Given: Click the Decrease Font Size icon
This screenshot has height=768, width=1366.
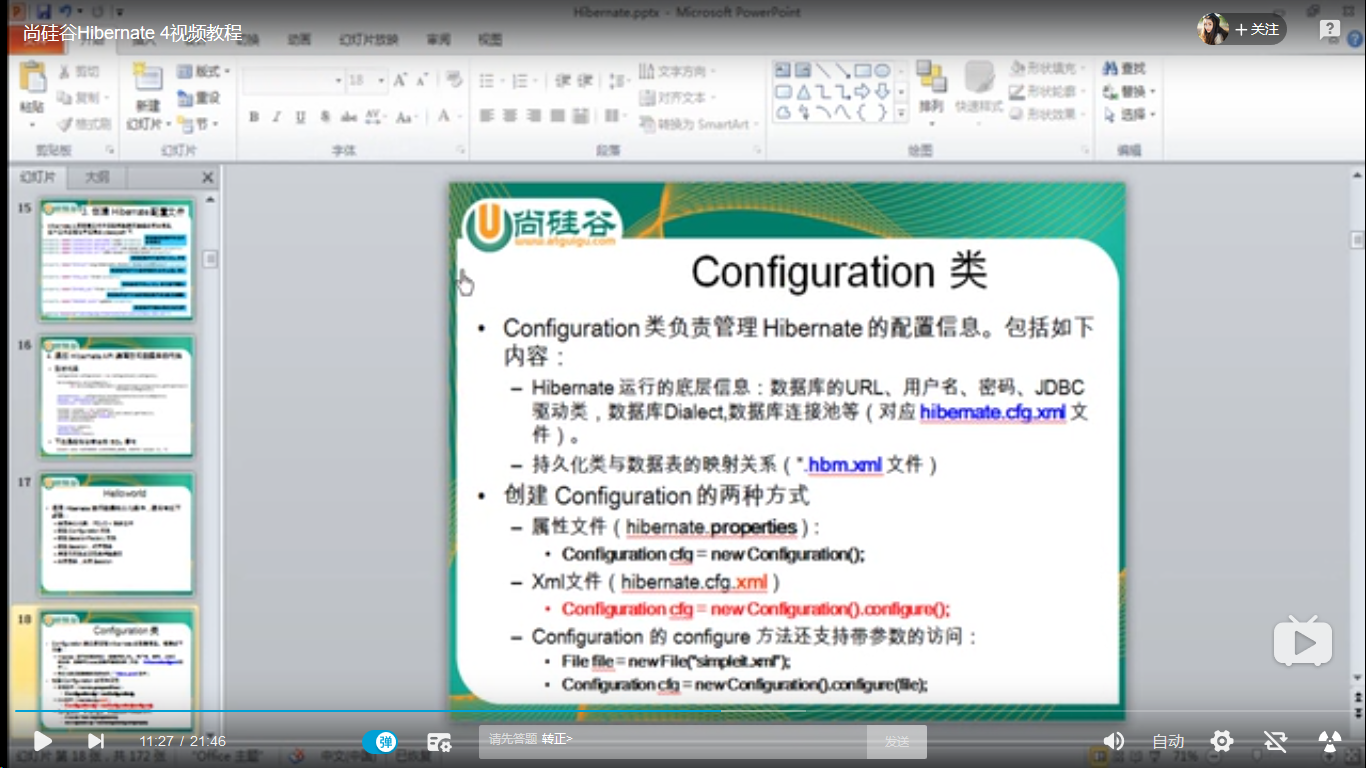Looking at the screenshot, I should pyautogui.click(x=422, y=80).
